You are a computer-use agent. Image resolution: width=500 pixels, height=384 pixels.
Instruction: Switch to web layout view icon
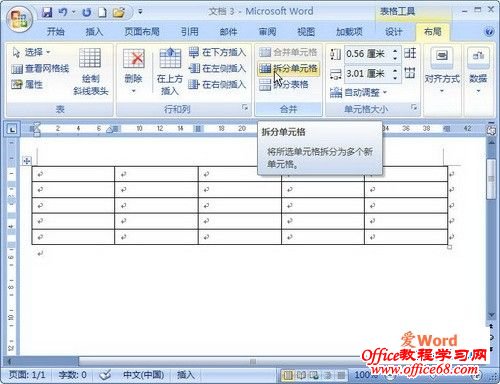point(314,375)
